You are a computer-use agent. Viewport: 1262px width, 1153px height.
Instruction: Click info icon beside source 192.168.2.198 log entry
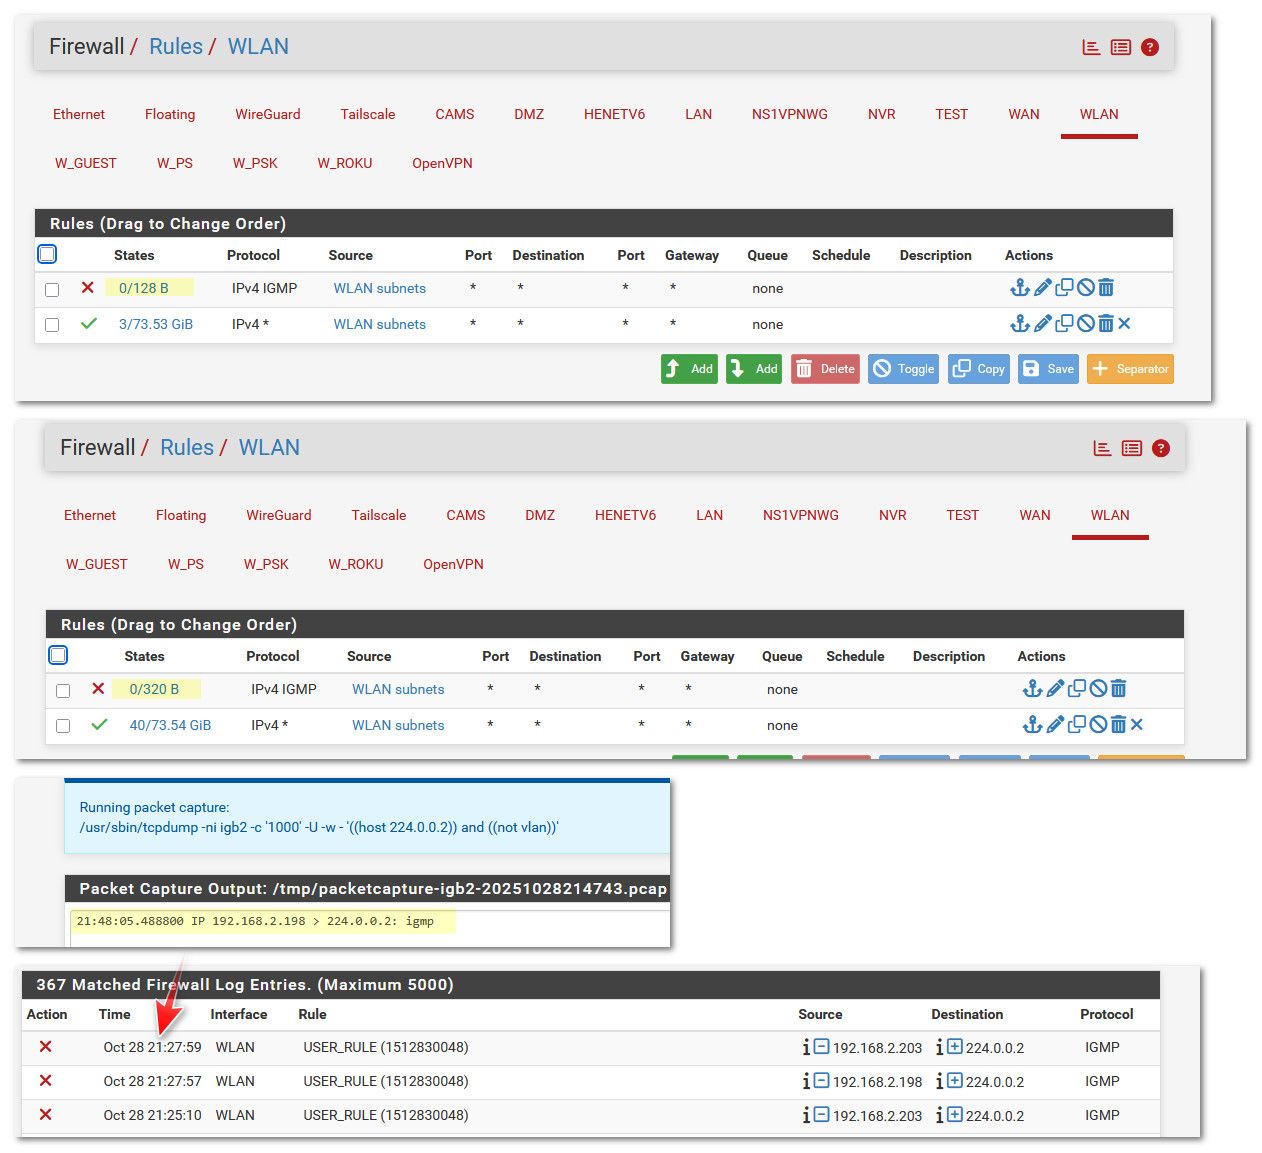[x=806, y=1081]
